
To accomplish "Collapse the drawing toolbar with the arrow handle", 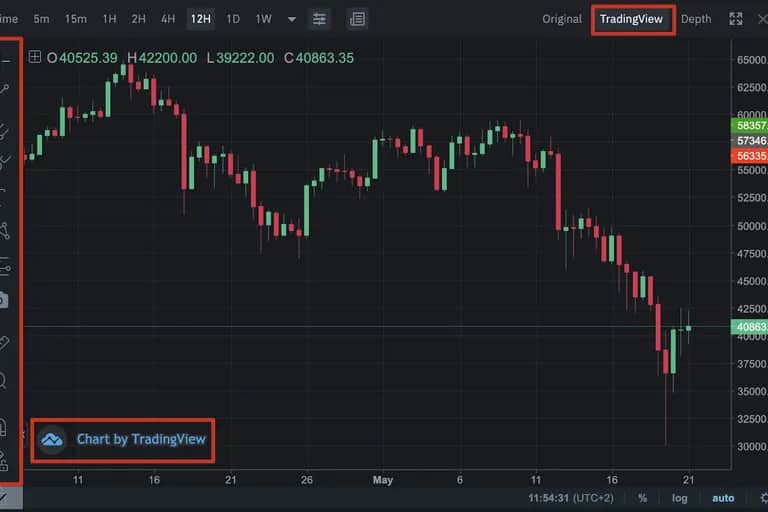I will (x=23, y=434).
